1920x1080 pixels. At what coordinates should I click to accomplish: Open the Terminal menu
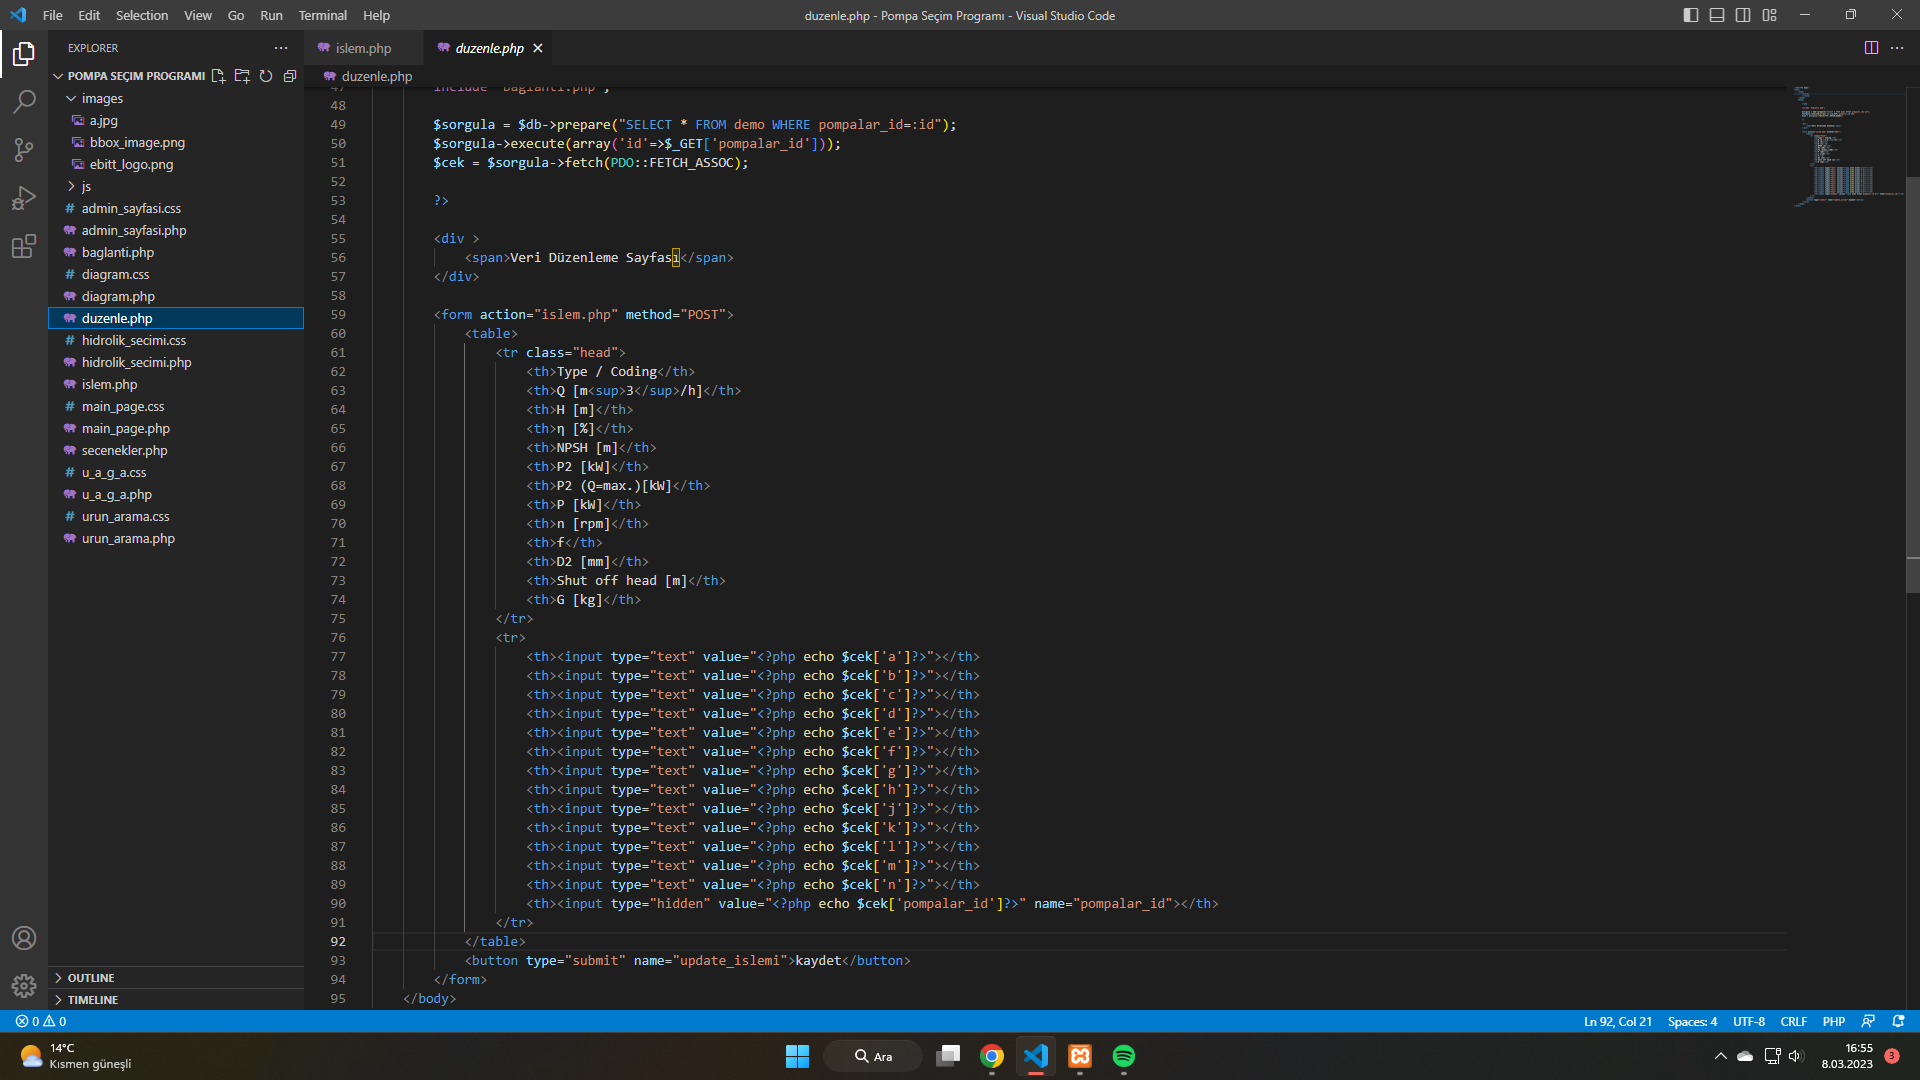pyautogui.click(x=322, y=15)
